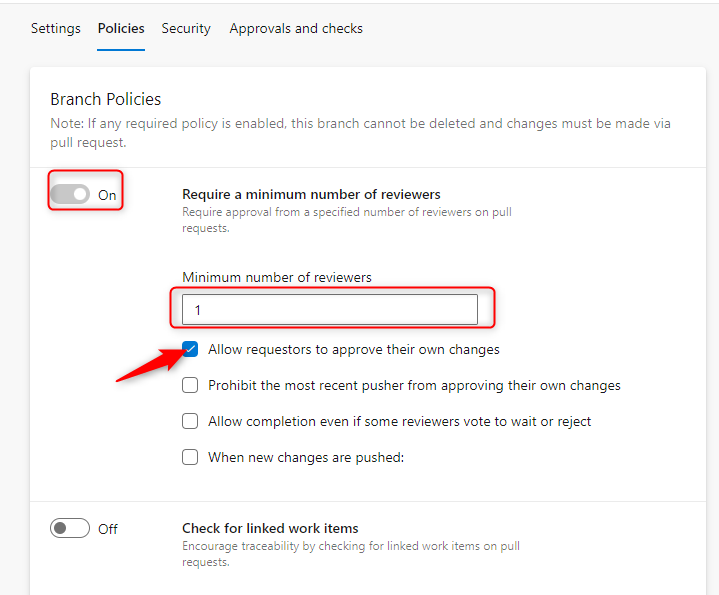Enable Allow completion despite wait or reject votes
The image size is (719, 595).
click(x=190, y=421)
